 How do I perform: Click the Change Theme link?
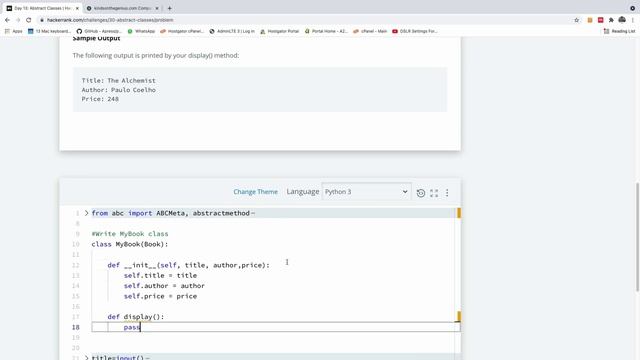click(256, 192)
